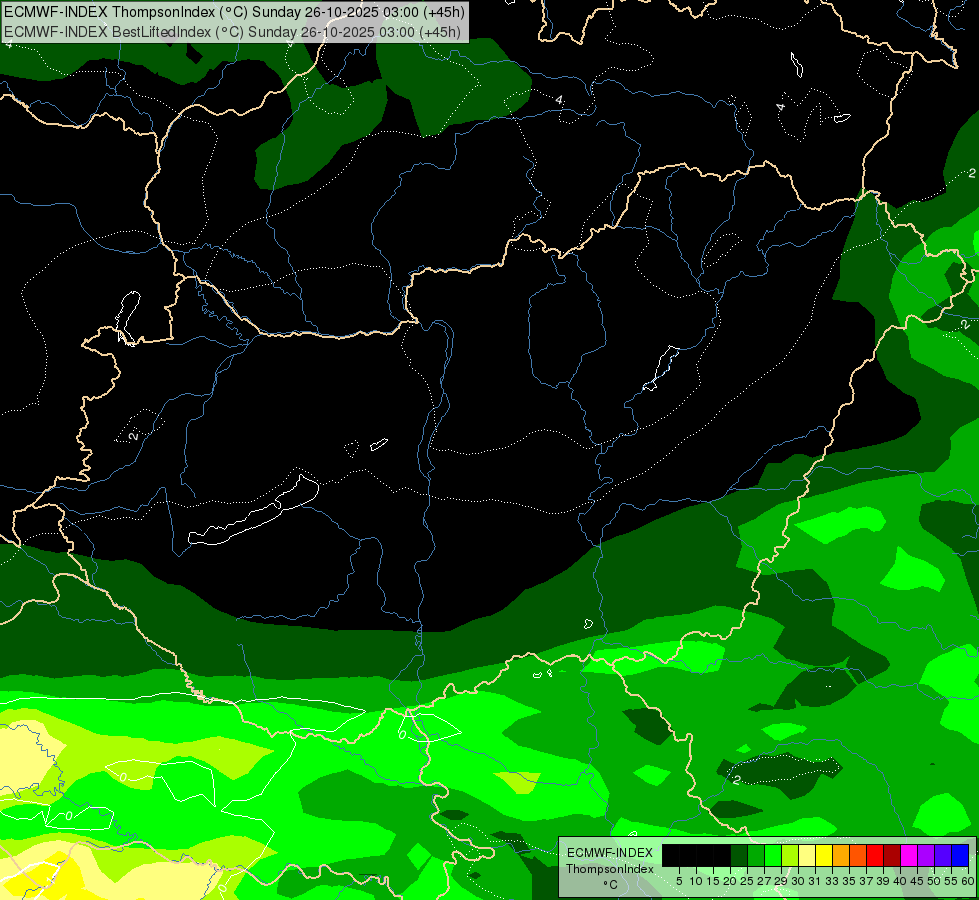Viewport: 979px width, 900px height.
Task: Select the yellow-green 29–30 legend swatch
Action: pos(790,855)
